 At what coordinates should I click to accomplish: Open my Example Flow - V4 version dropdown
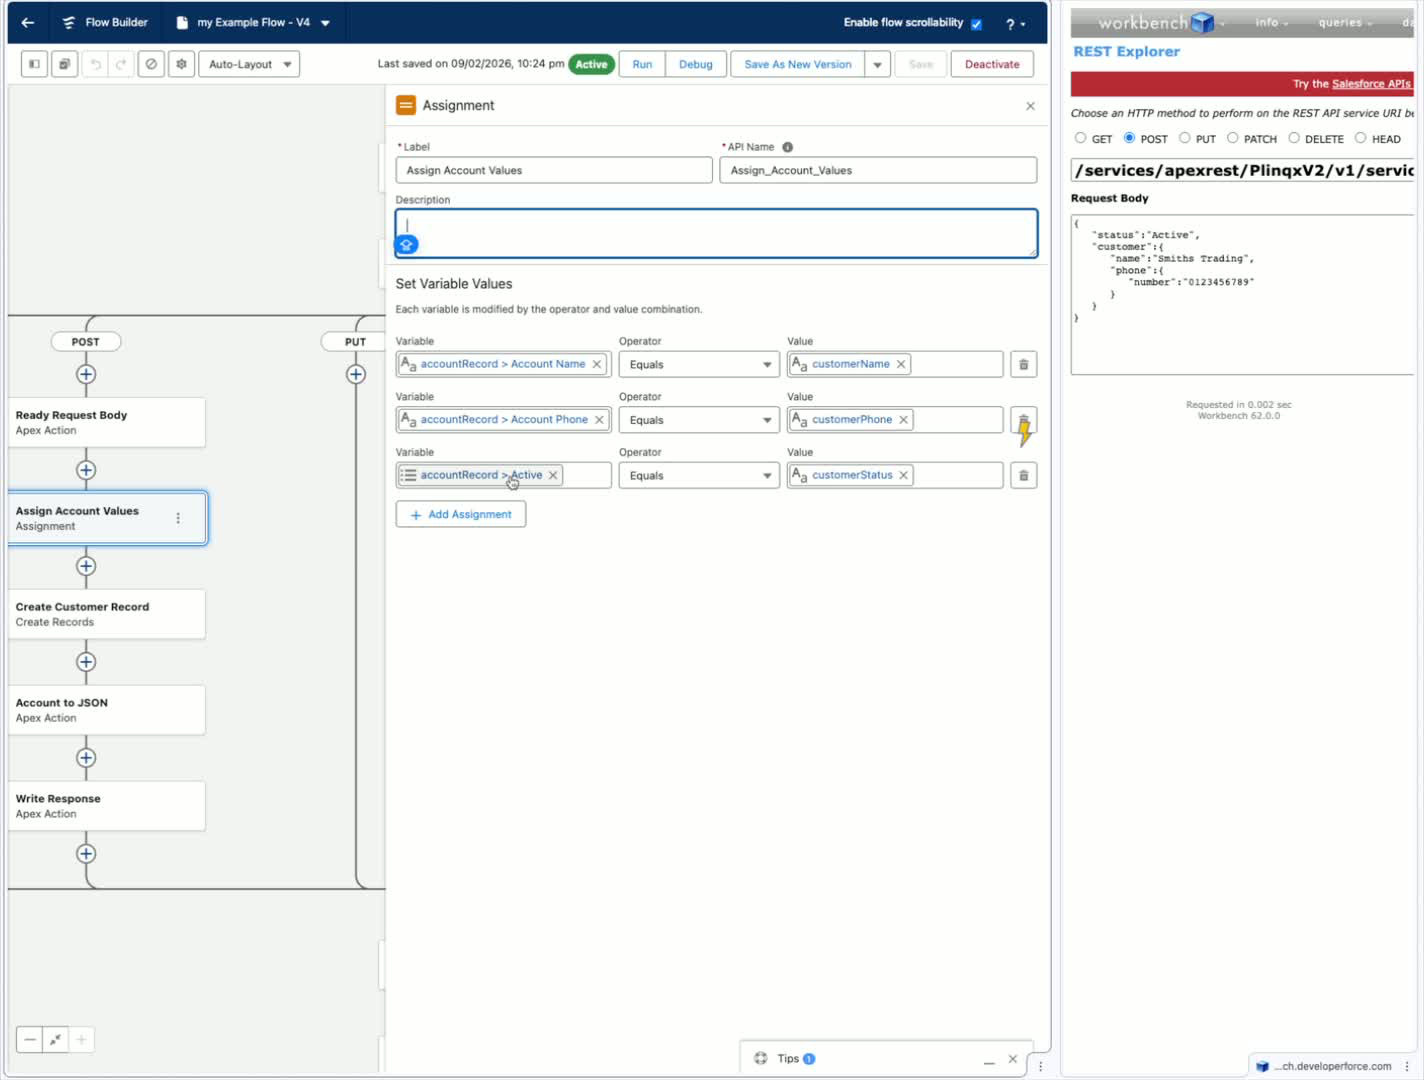(326, 23)
